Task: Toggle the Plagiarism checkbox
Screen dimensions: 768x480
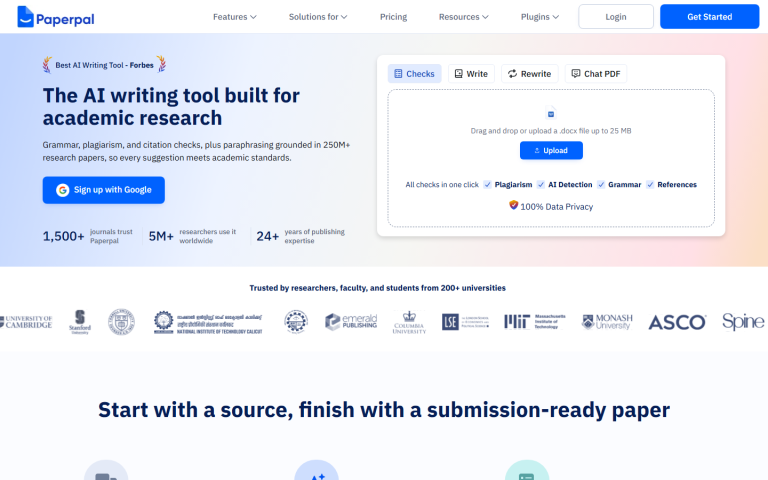Action: pos(487,185)
